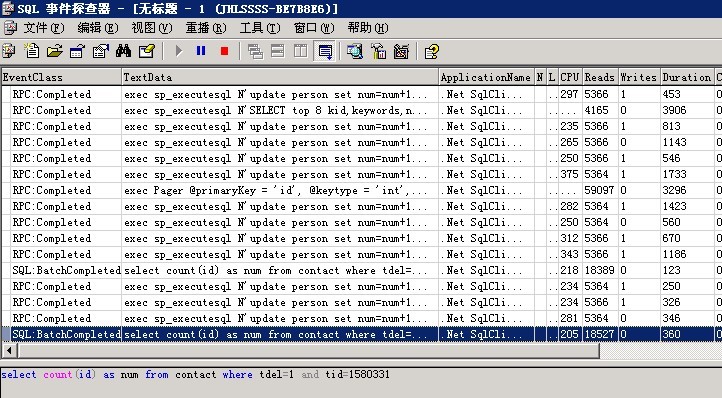The width and height of the screenshot is (722, 398).
Task: Click the CPU value 312
Action: point(569,238)
